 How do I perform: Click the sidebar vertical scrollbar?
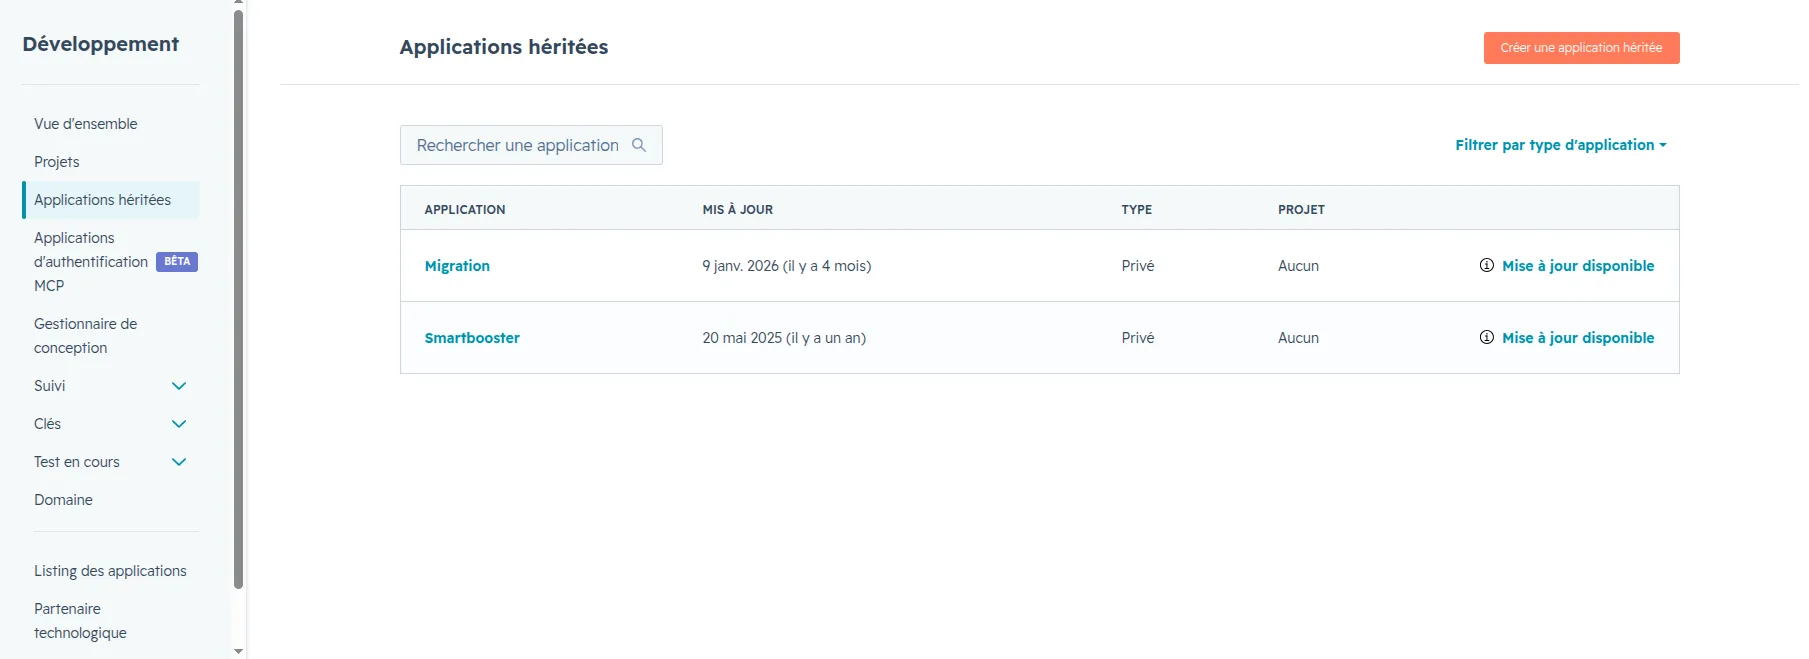(238, 300)
